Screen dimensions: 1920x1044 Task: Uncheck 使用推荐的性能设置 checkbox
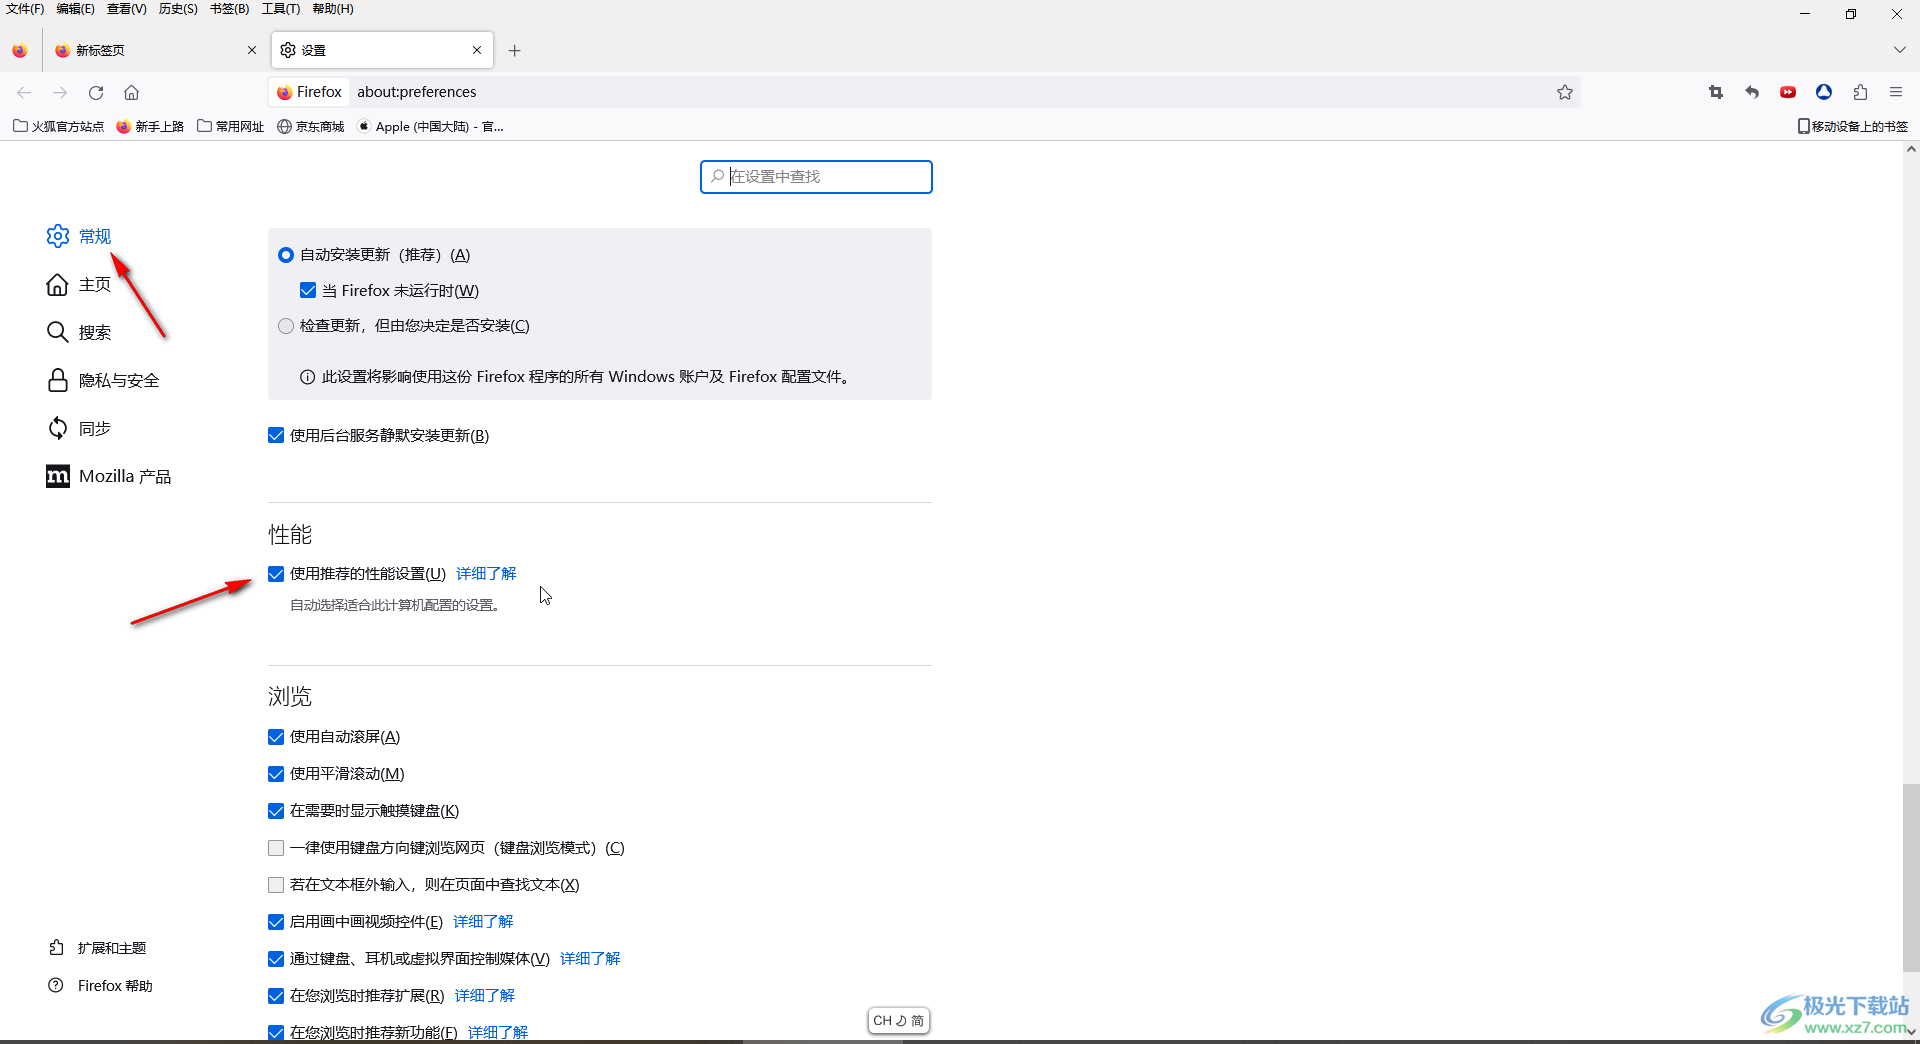[276, 573]
